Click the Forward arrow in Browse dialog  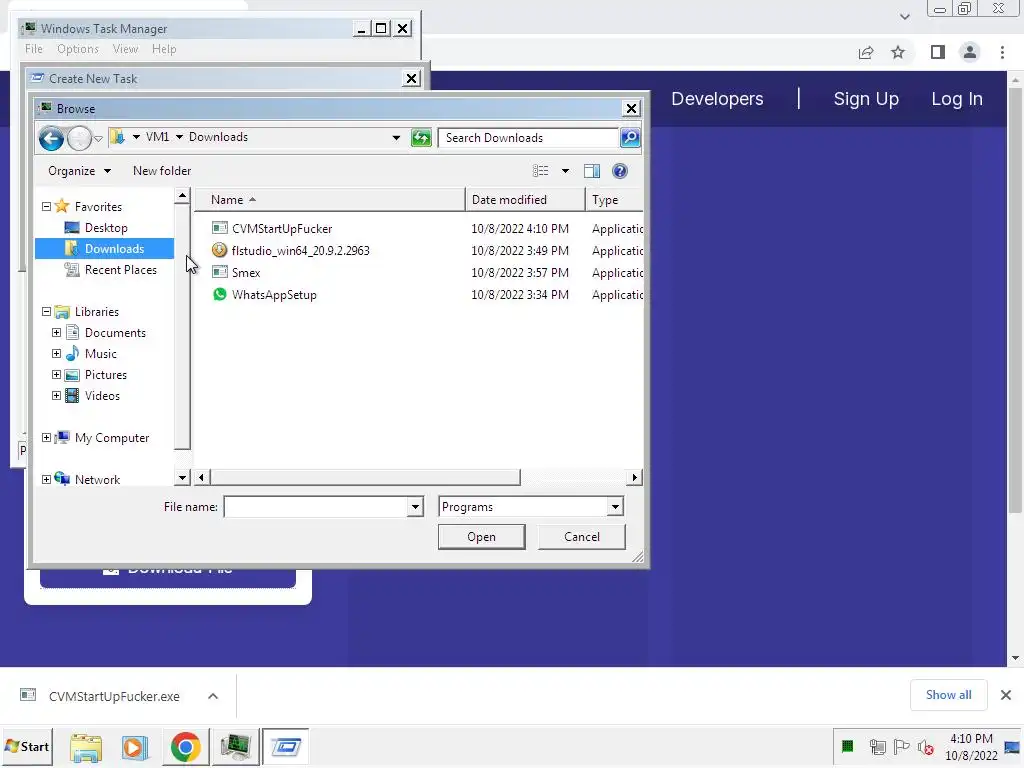[x=79, y=138]
